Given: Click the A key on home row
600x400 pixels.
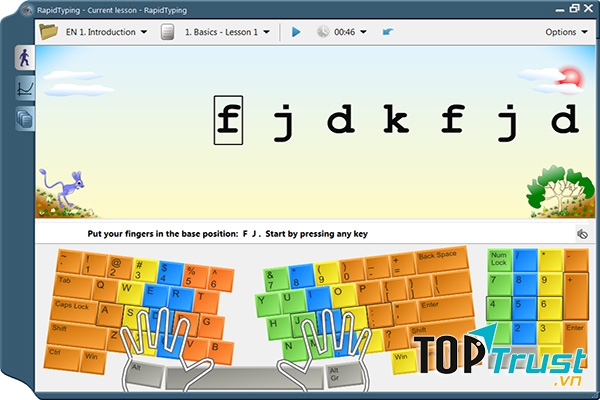Looking at the screenshot, I should tap(109, 314).
